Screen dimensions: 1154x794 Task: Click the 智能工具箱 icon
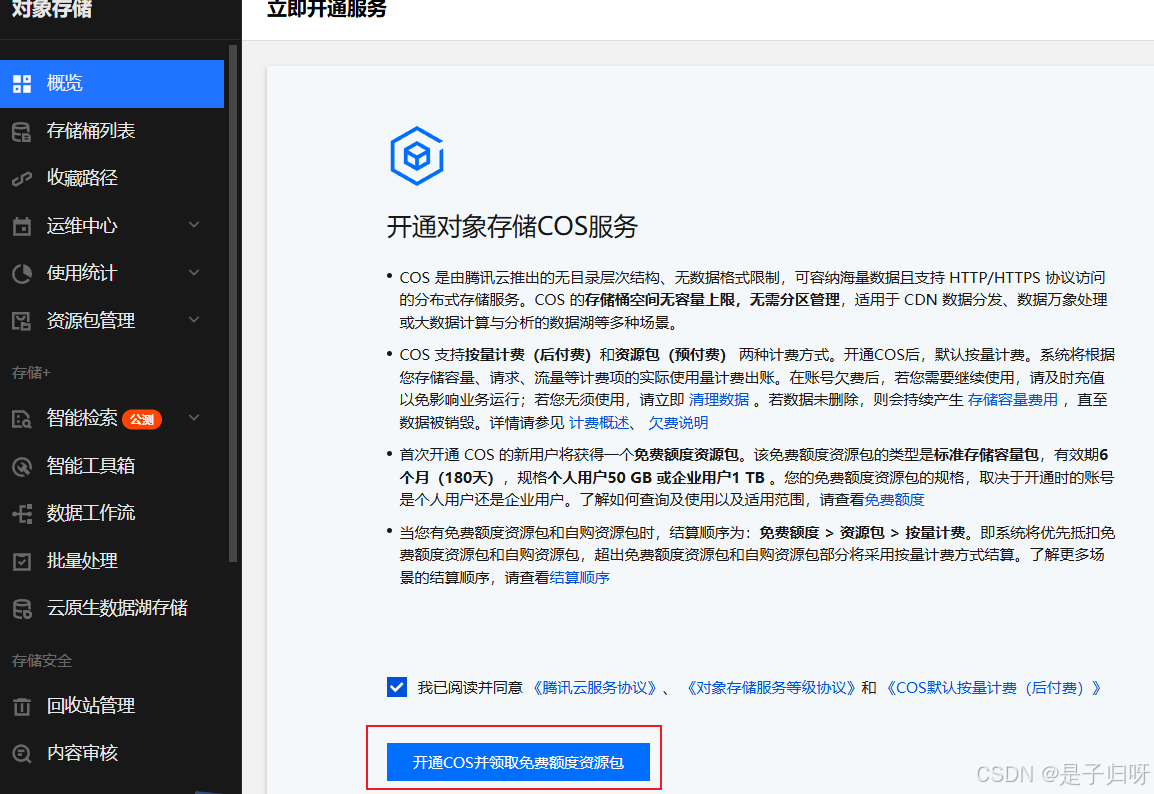(22, 467)
